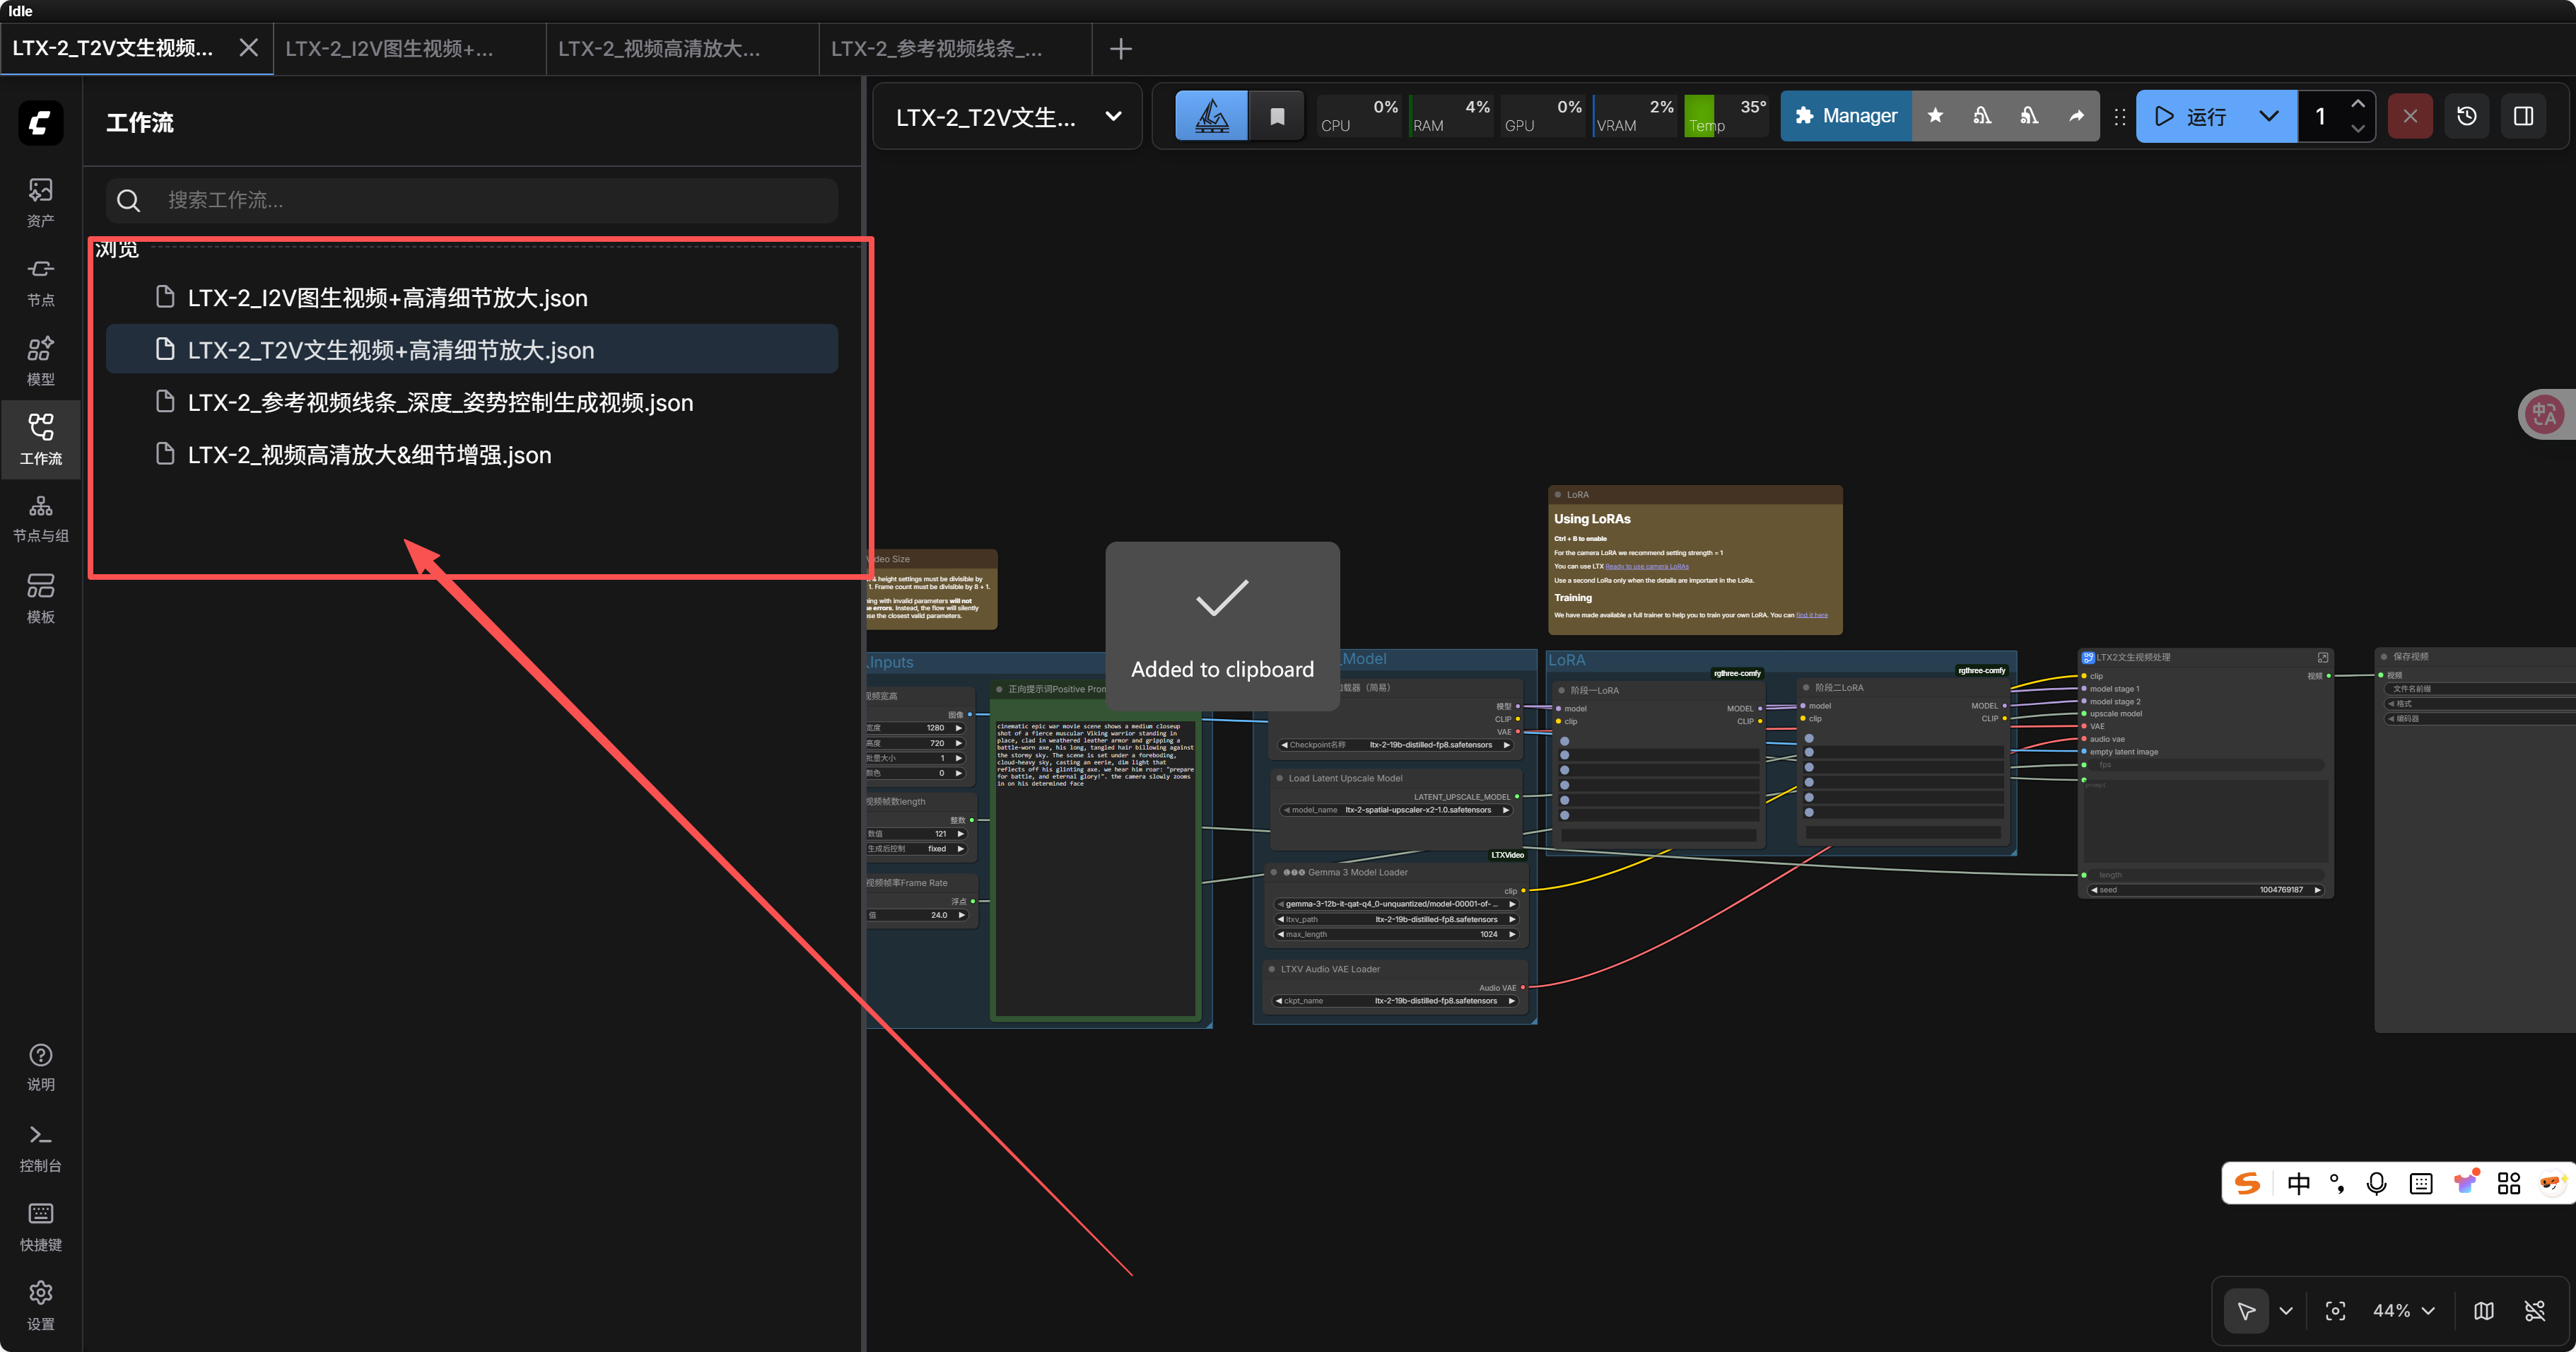
Task: Switch to the LTX-2_视频高清放大 tab
Action: (x=660, y=48)
